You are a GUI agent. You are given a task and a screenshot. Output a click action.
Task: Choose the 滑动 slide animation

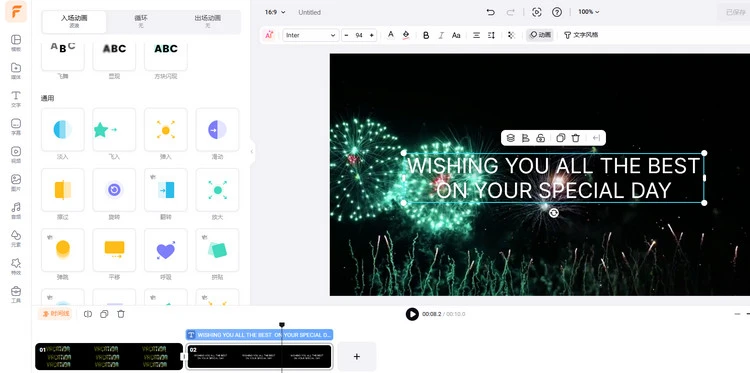click(x=217, y=130)
